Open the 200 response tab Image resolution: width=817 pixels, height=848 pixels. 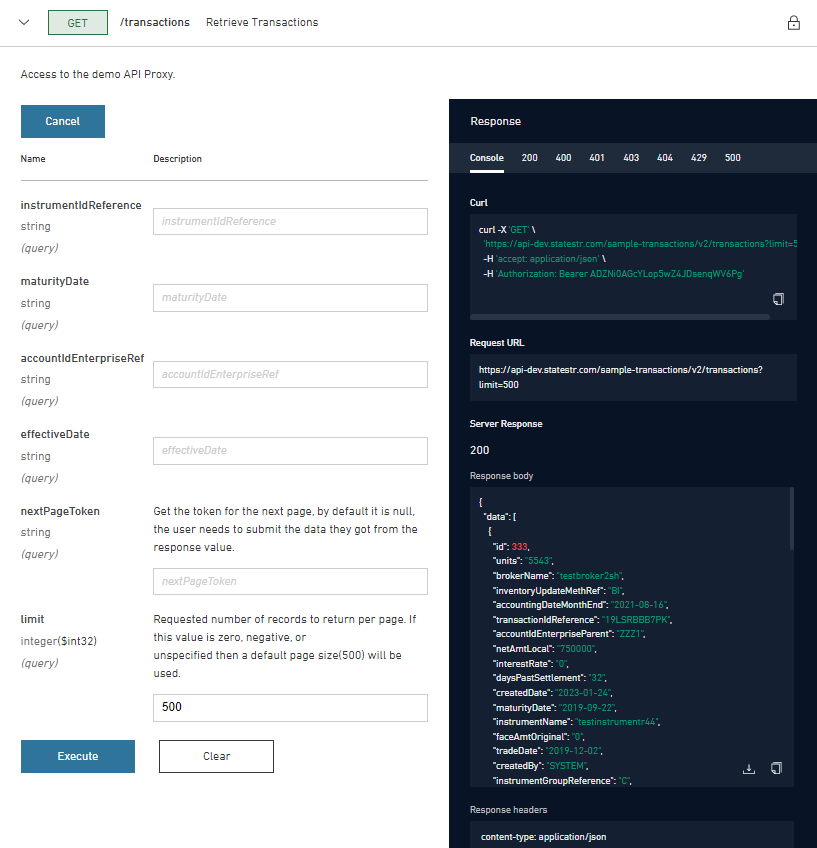click(530, 158)
